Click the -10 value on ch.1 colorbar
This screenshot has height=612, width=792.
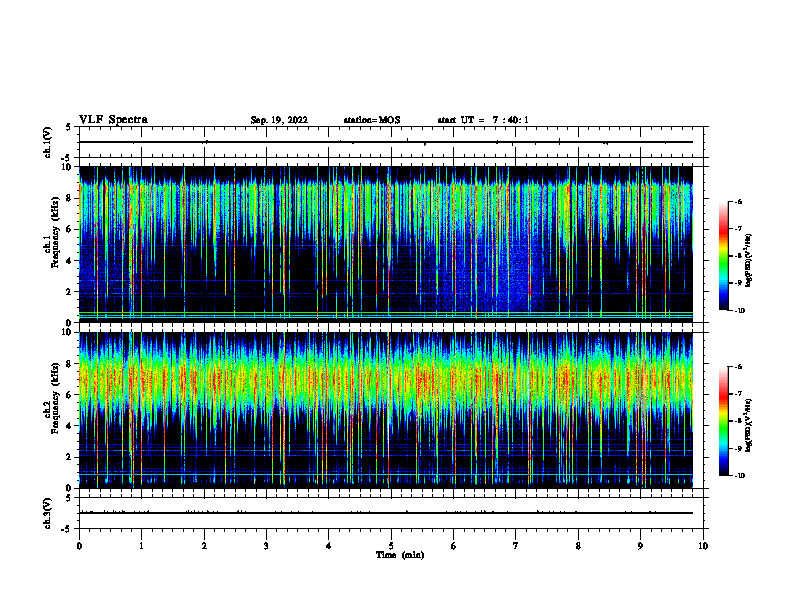tap(739, 310)
